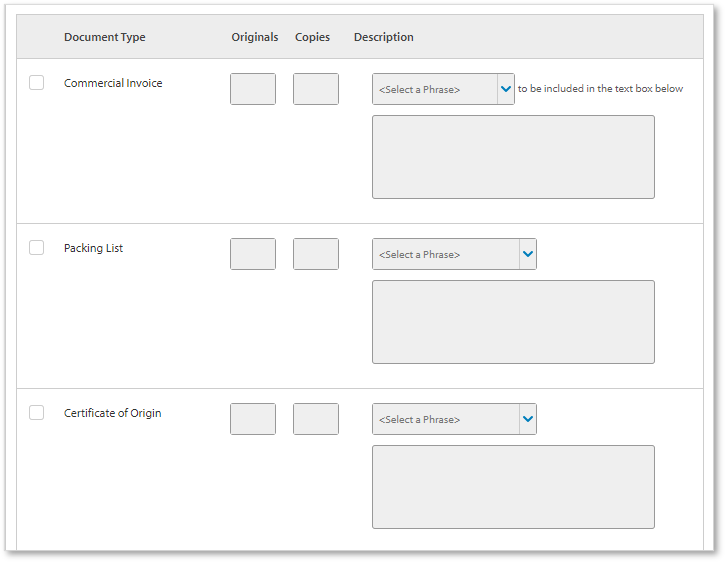The width and height of the screenshot is (725, 562).
Task: Click the Commercial Invoice Copies field
Action: tap(316, 89)
